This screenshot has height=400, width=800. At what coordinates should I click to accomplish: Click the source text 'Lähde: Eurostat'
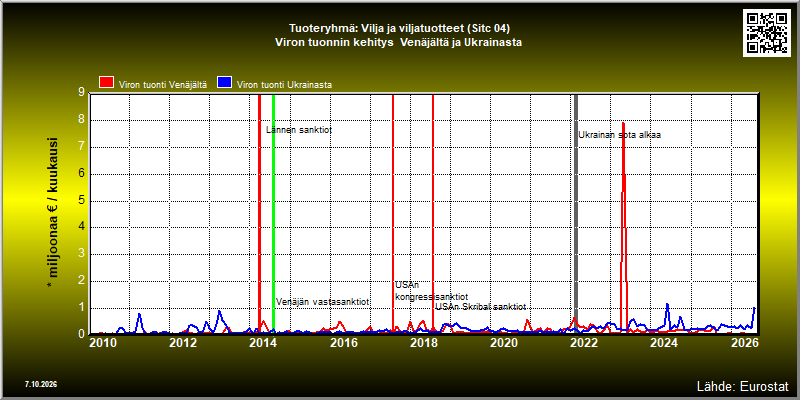(x=743, y=385)
